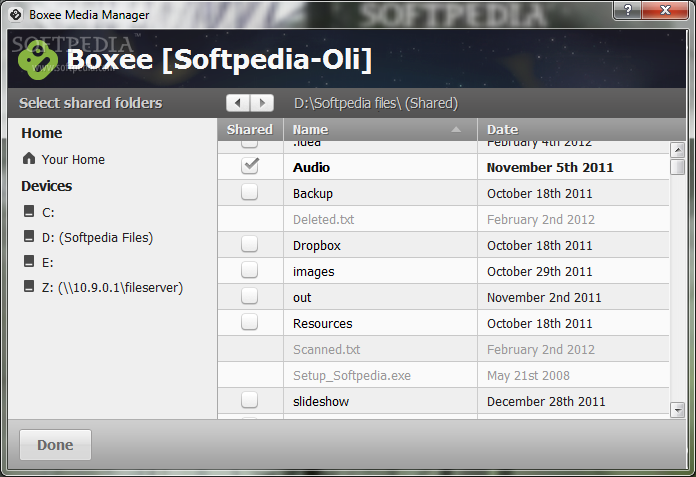Go forward with the right arrow button
This screenshot has width=696, height=477.
click(262, 103)
